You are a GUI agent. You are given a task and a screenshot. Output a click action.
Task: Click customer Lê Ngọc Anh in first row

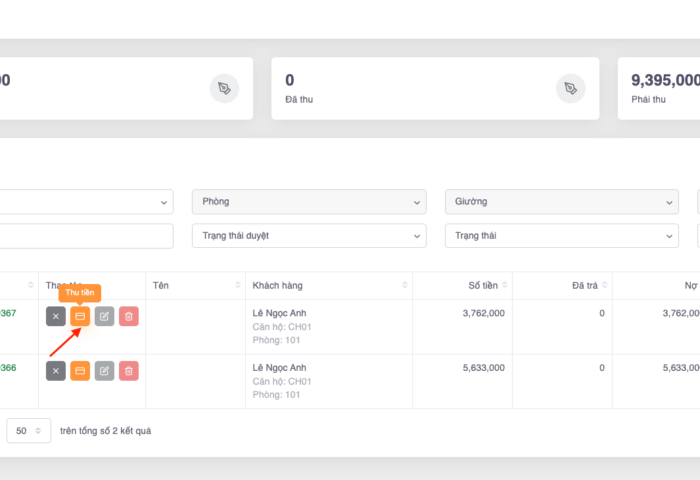tap(281, 313)
